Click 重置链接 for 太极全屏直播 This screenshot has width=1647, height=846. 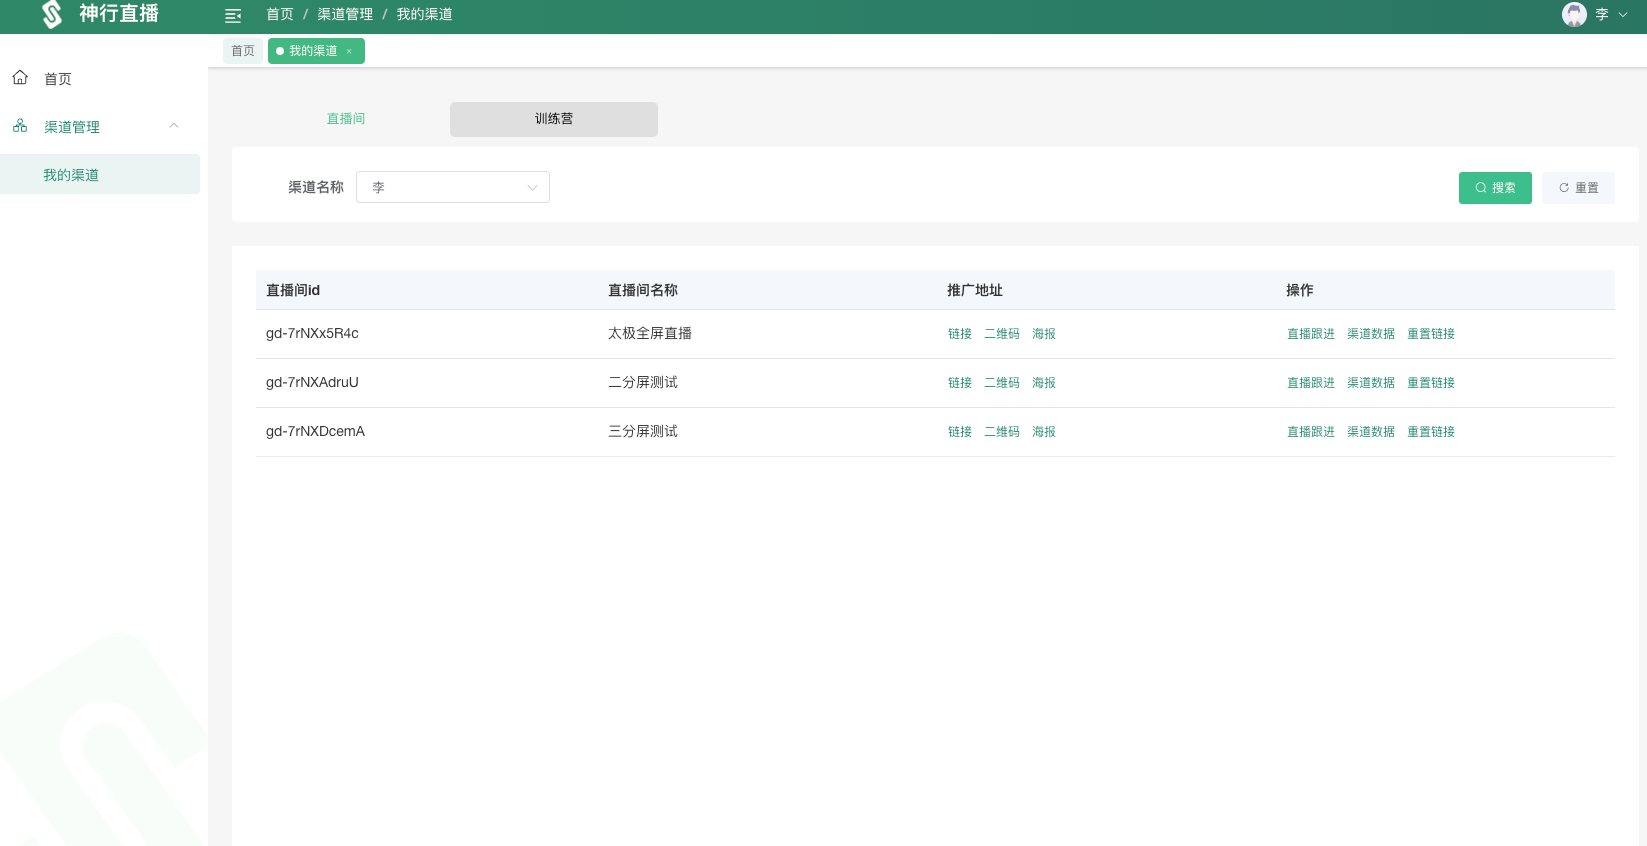point(1431,334)
